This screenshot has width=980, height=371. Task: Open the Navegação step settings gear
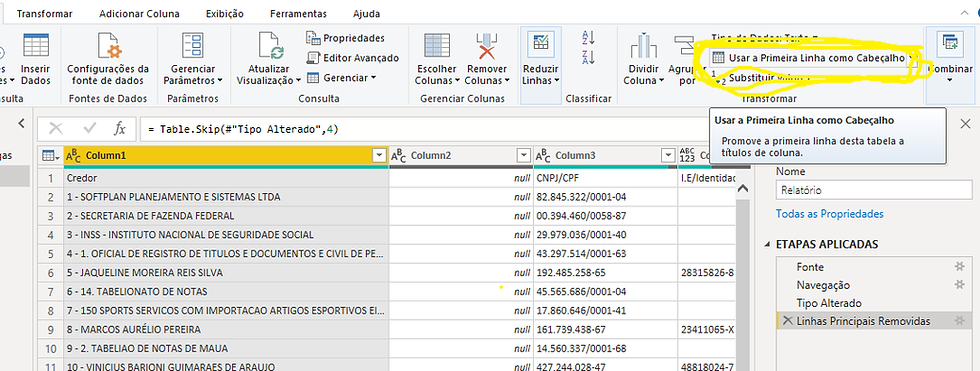point(959,285)
